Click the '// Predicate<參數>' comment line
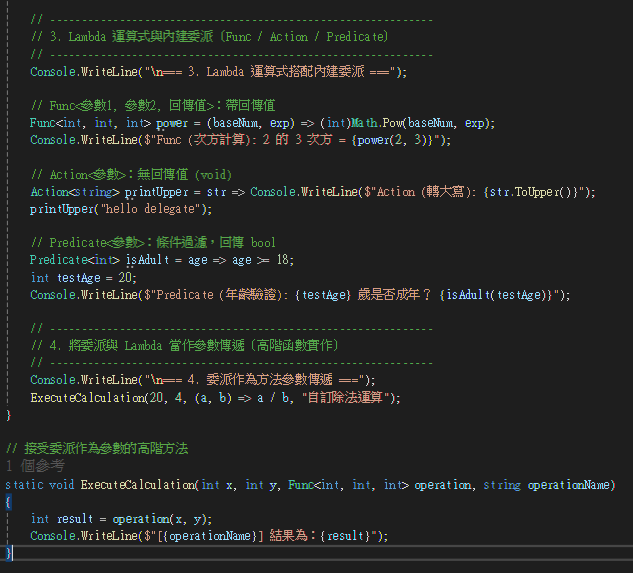This screenshot has width=633, height=573. pyautogui.click(x=153, y=243)
